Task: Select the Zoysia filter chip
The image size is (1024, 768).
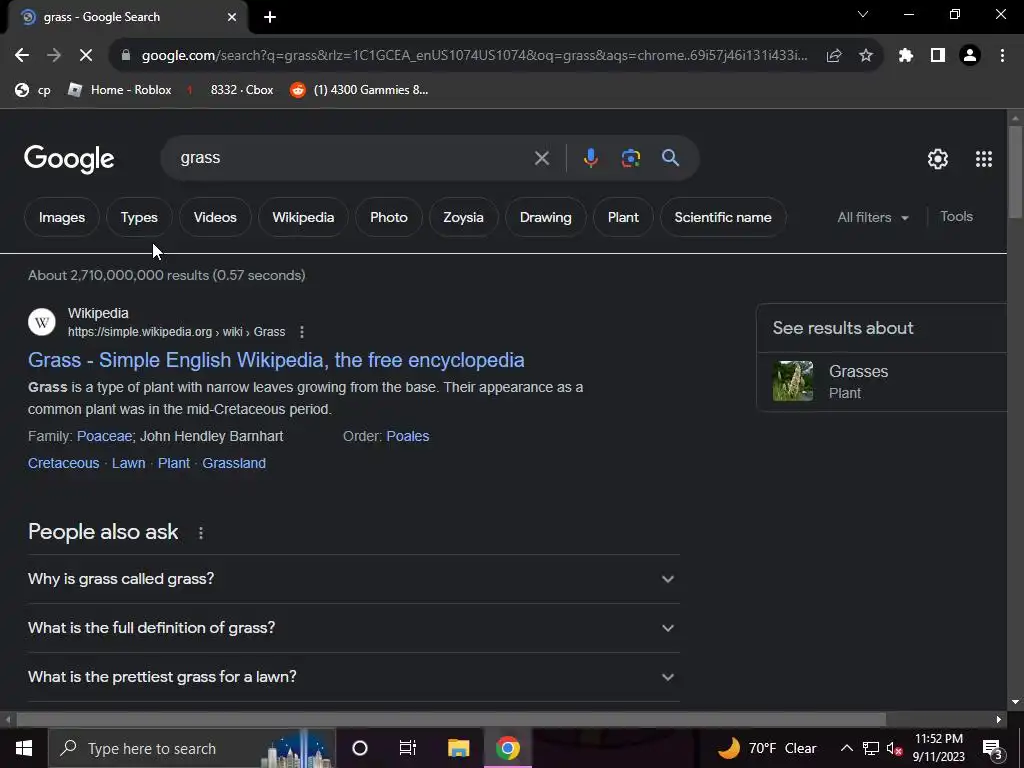Action: (464, 217)
